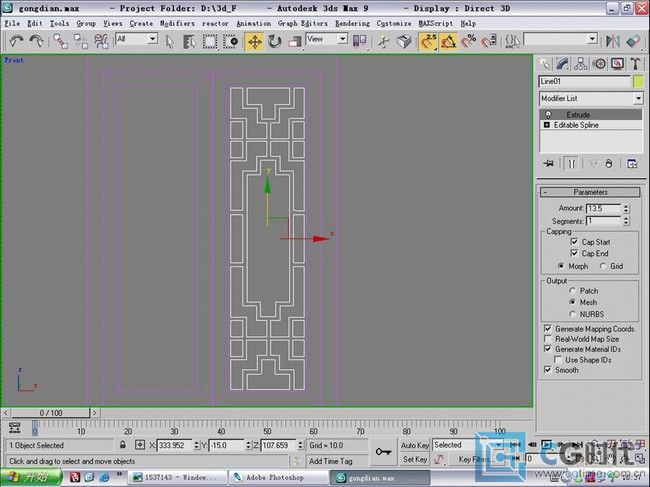Toggle the 2.5 Snaps button
Screen dimensions: 650x487
click(428, 41)
